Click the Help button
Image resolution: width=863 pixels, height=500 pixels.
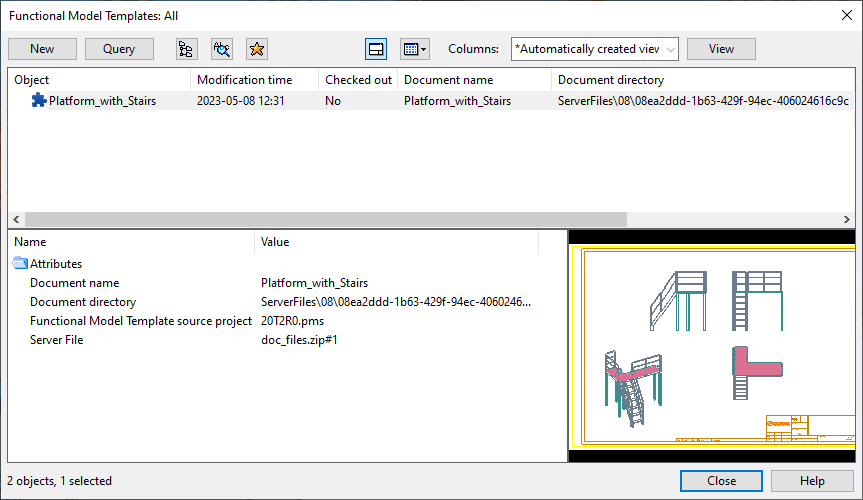[812, 481]
